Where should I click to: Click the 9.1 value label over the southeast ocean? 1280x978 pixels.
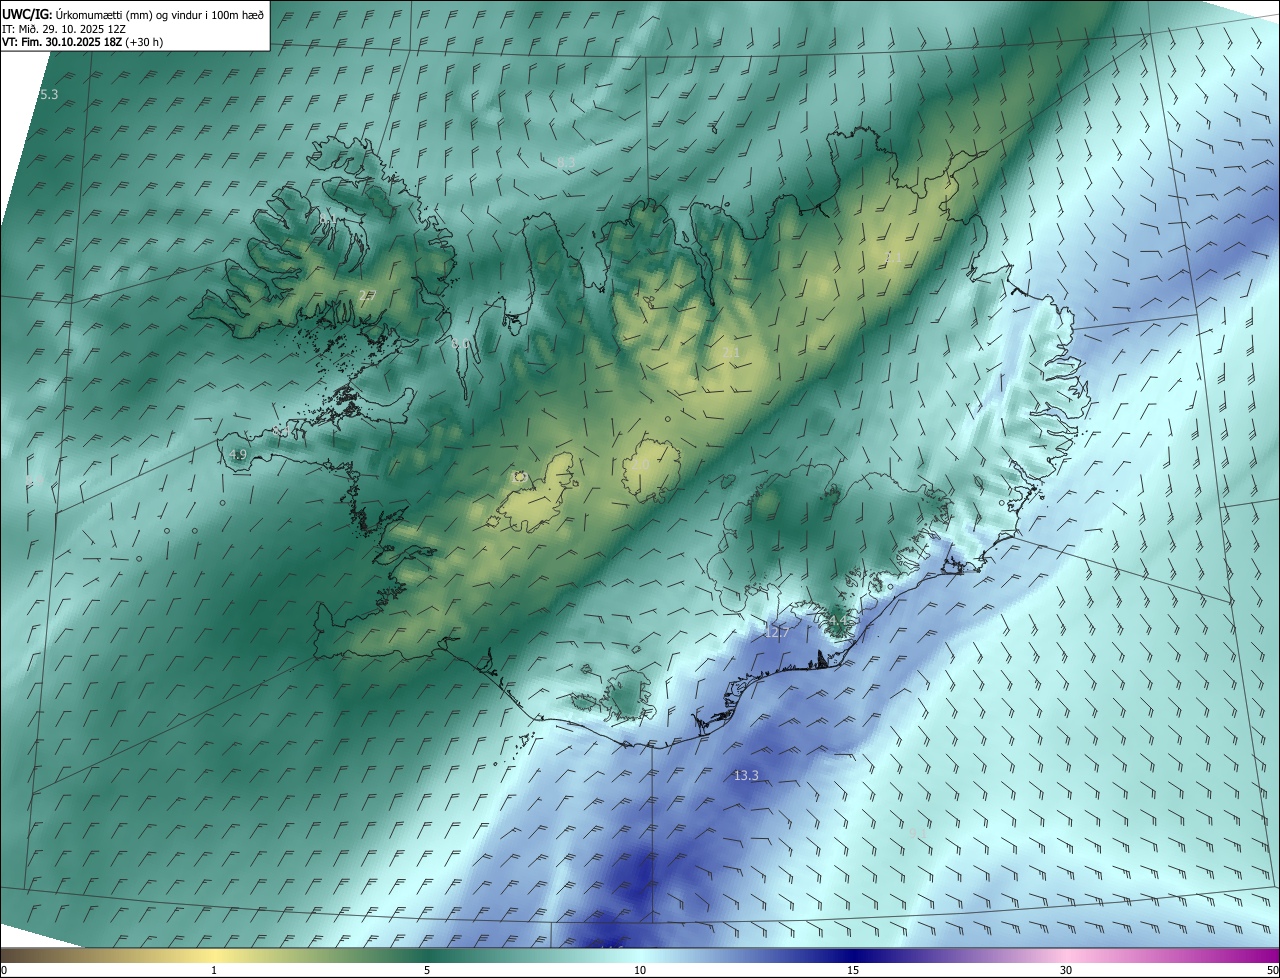point(917,832)
